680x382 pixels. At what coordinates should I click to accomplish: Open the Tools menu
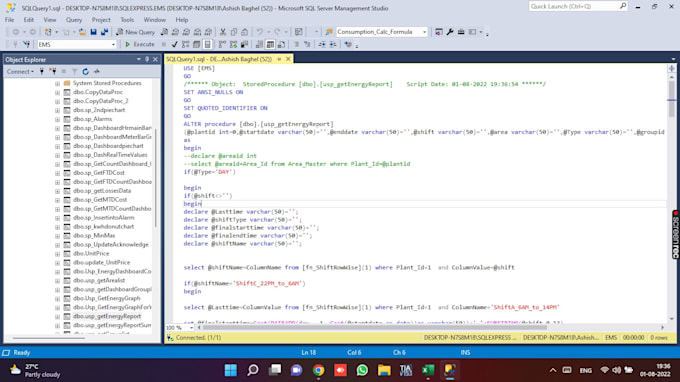tap(127, 20)
